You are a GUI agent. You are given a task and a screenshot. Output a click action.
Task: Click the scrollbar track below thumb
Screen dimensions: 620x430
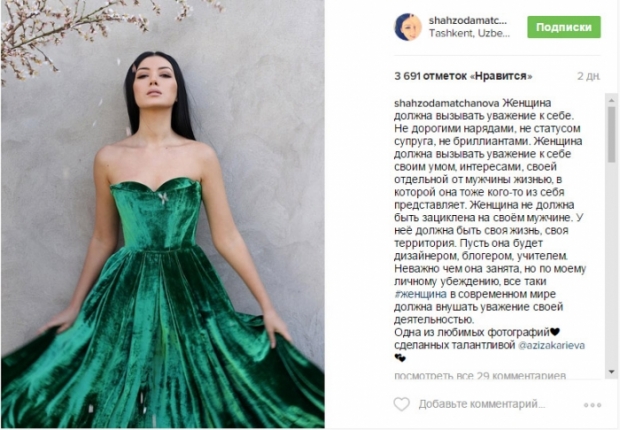tap(612, 264)
